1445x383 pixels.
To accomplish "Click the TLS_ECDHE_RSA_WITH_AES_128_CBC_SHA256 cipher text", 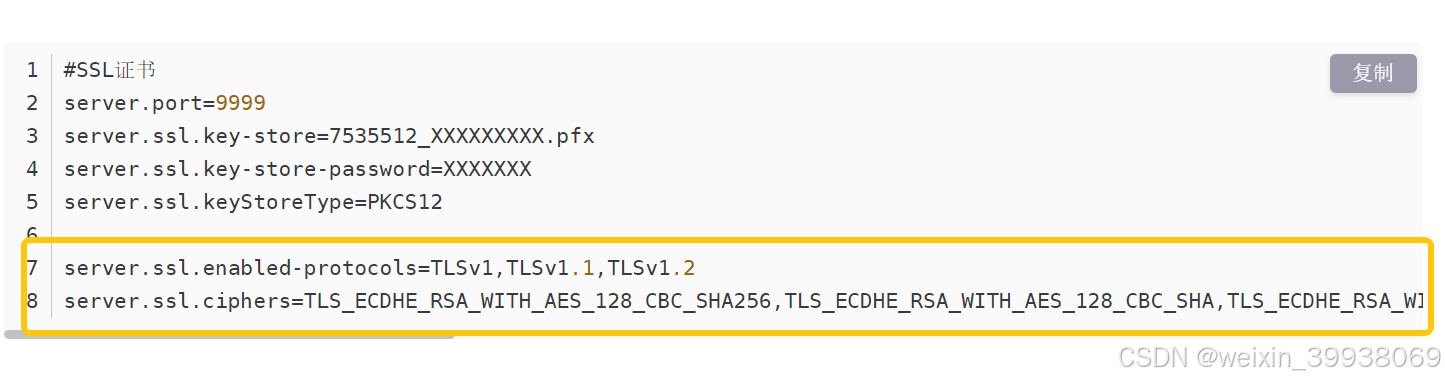I will click(x=540, y=301).
